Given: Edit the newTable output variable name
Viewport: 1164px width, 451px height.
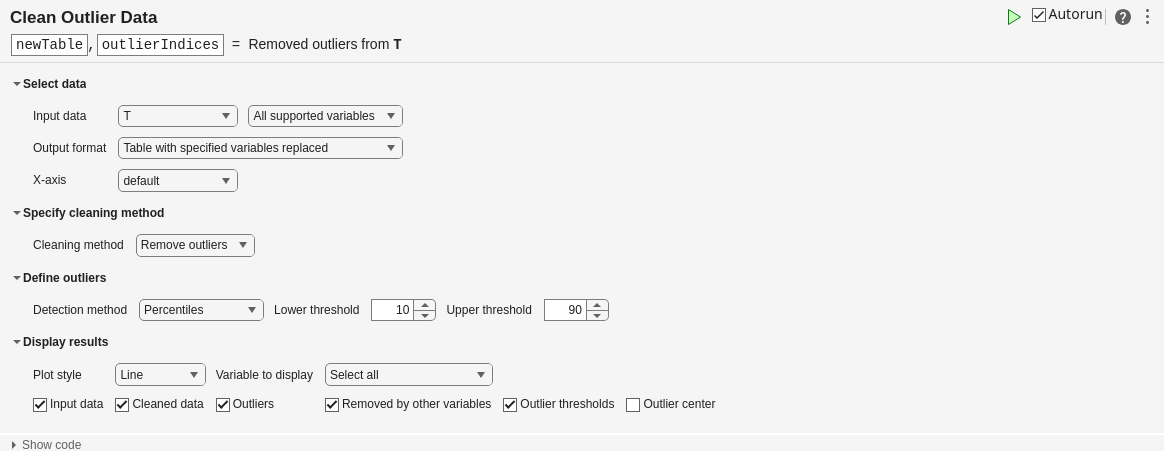Looking at the screenshot, I should point(50,45).
